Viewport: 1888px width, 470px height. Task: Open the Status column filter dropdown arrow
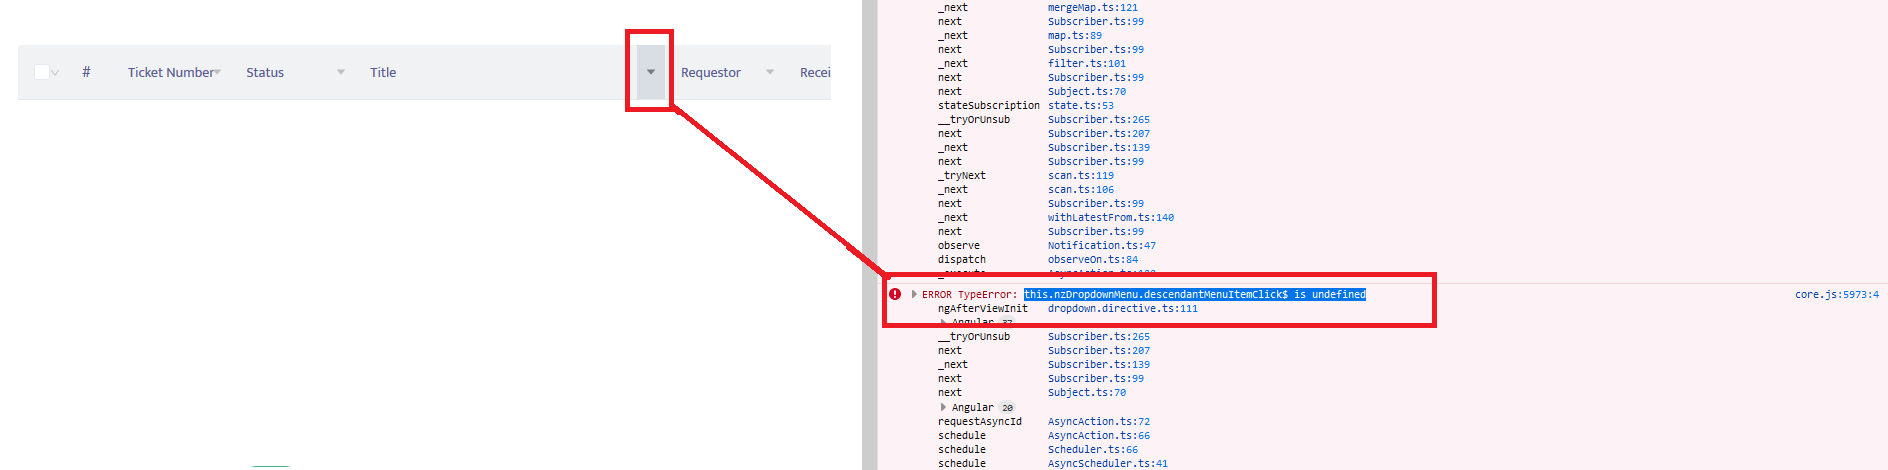point(341,72)
